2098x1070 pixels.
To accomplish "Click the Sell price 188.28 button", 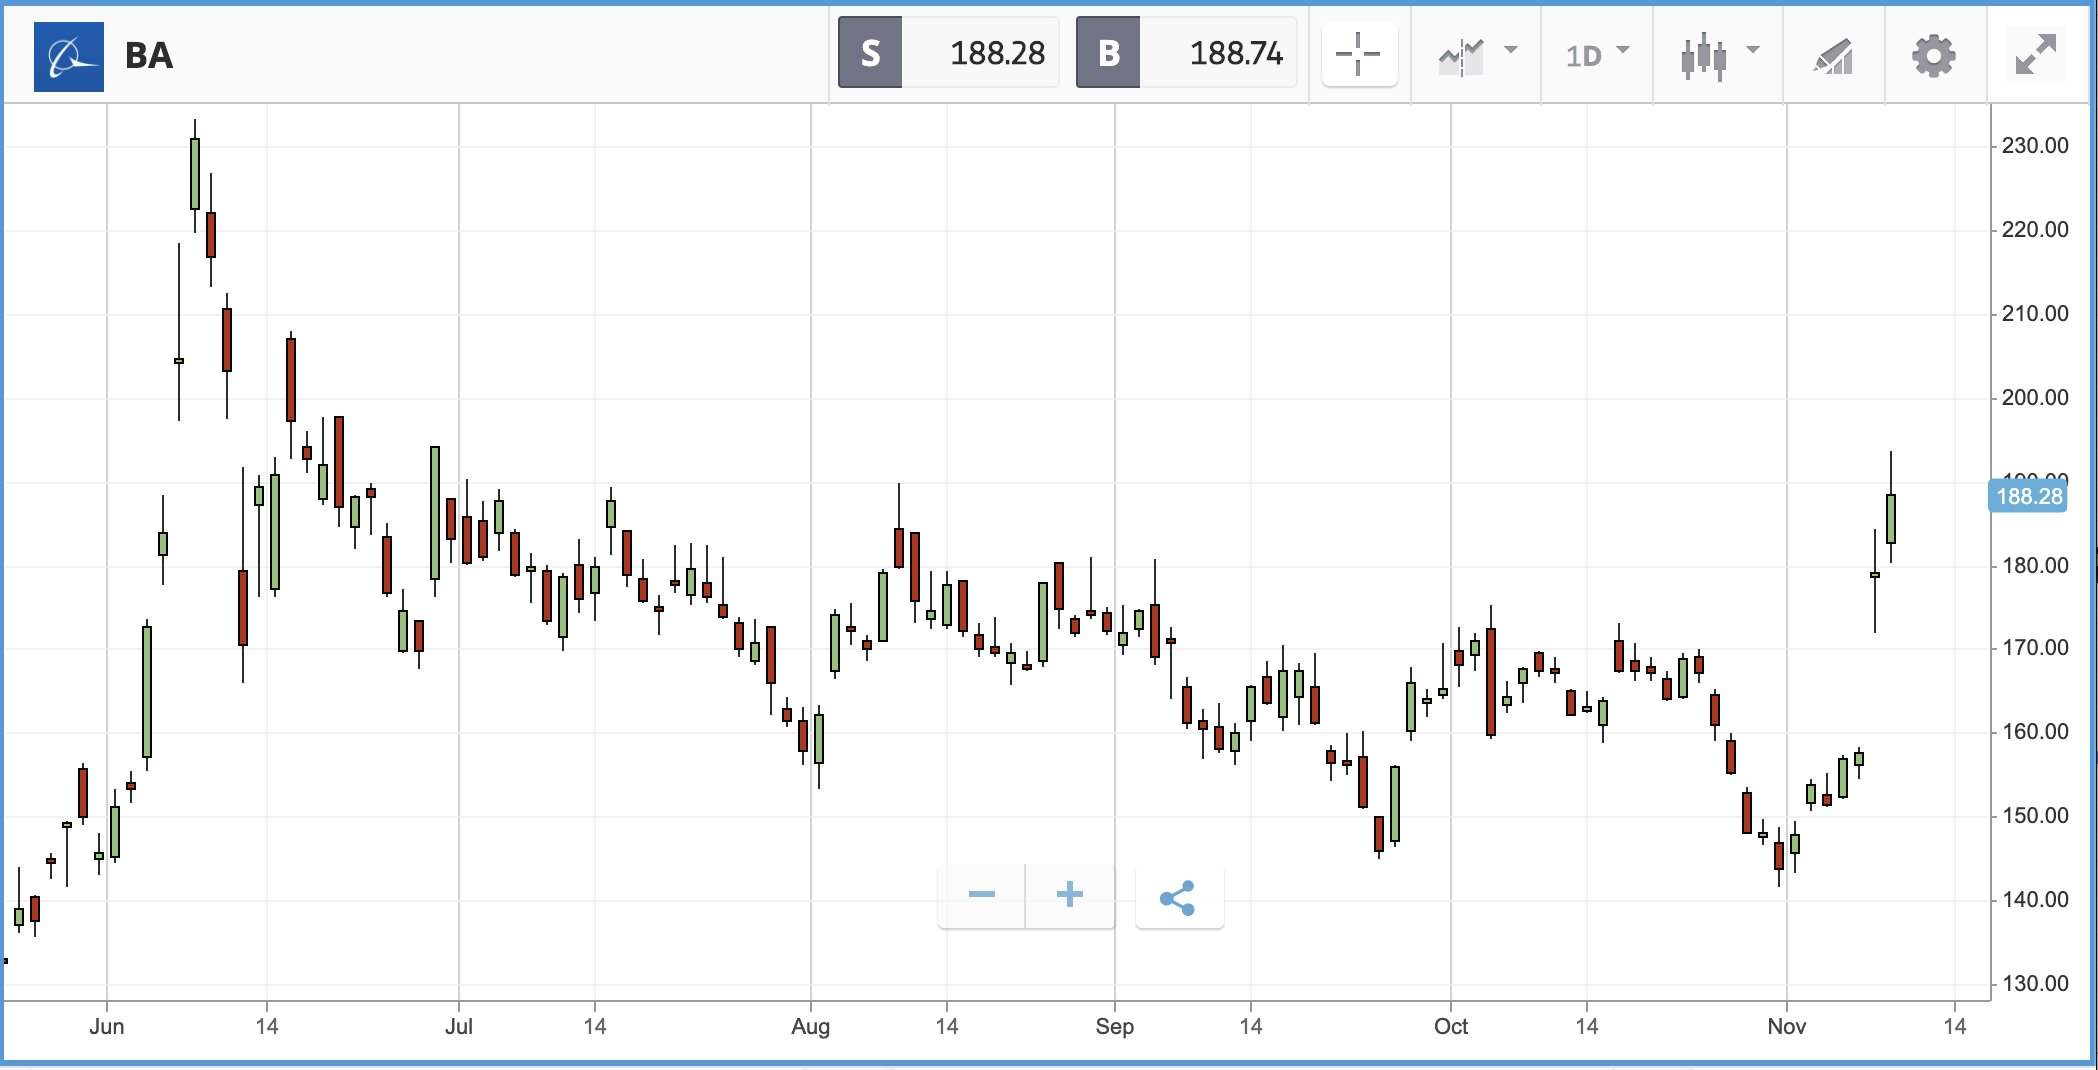I will 948,52.
